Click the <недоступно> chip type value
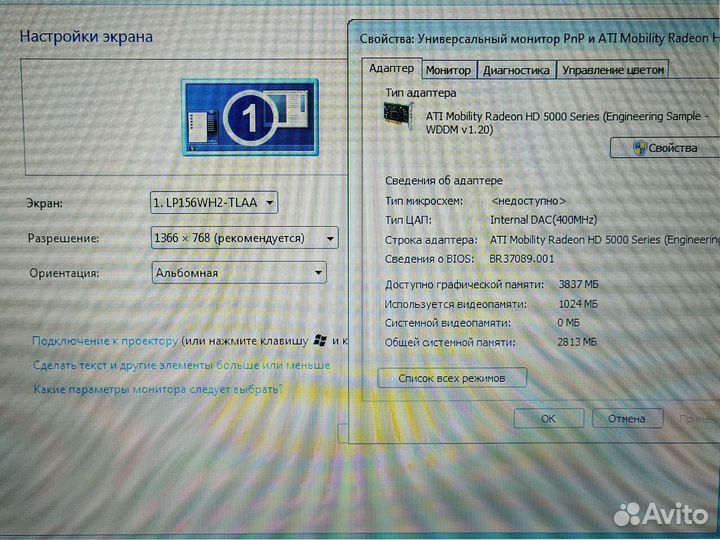This screenshot has width=720, height=540. click(x=528, y=201)
